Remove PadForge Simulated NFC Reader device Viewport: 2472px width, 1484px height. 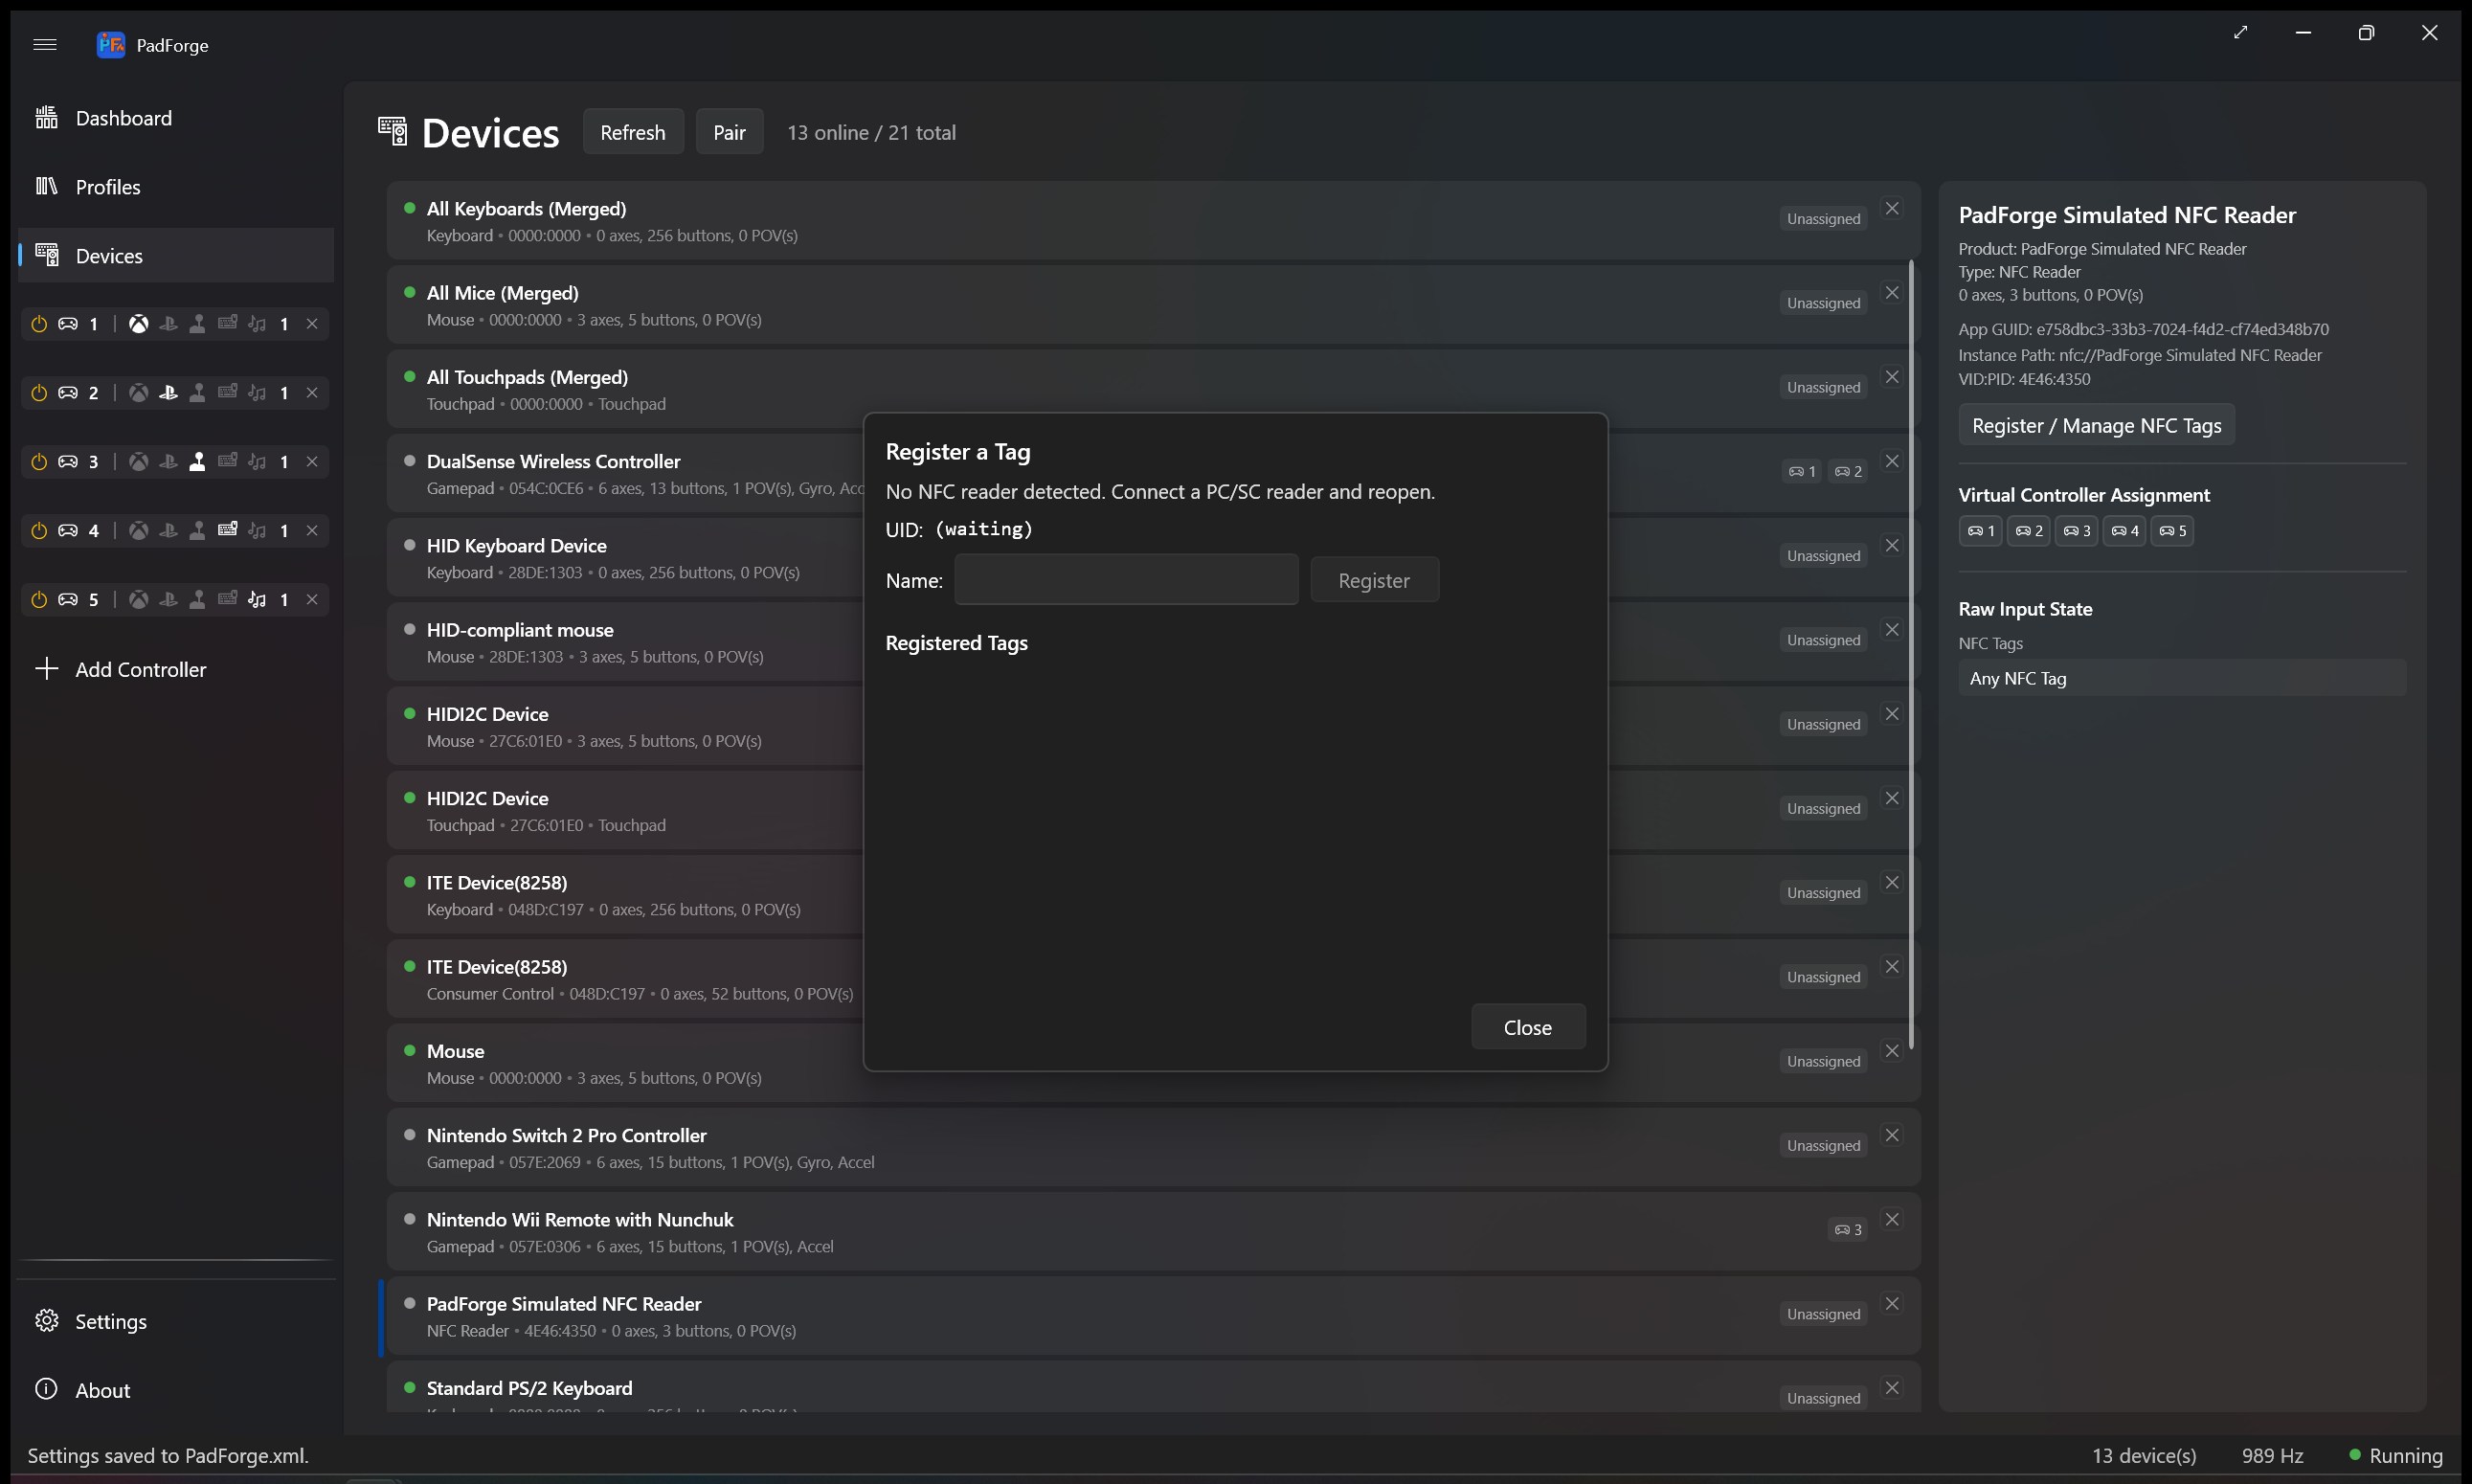point(1892,1303)
